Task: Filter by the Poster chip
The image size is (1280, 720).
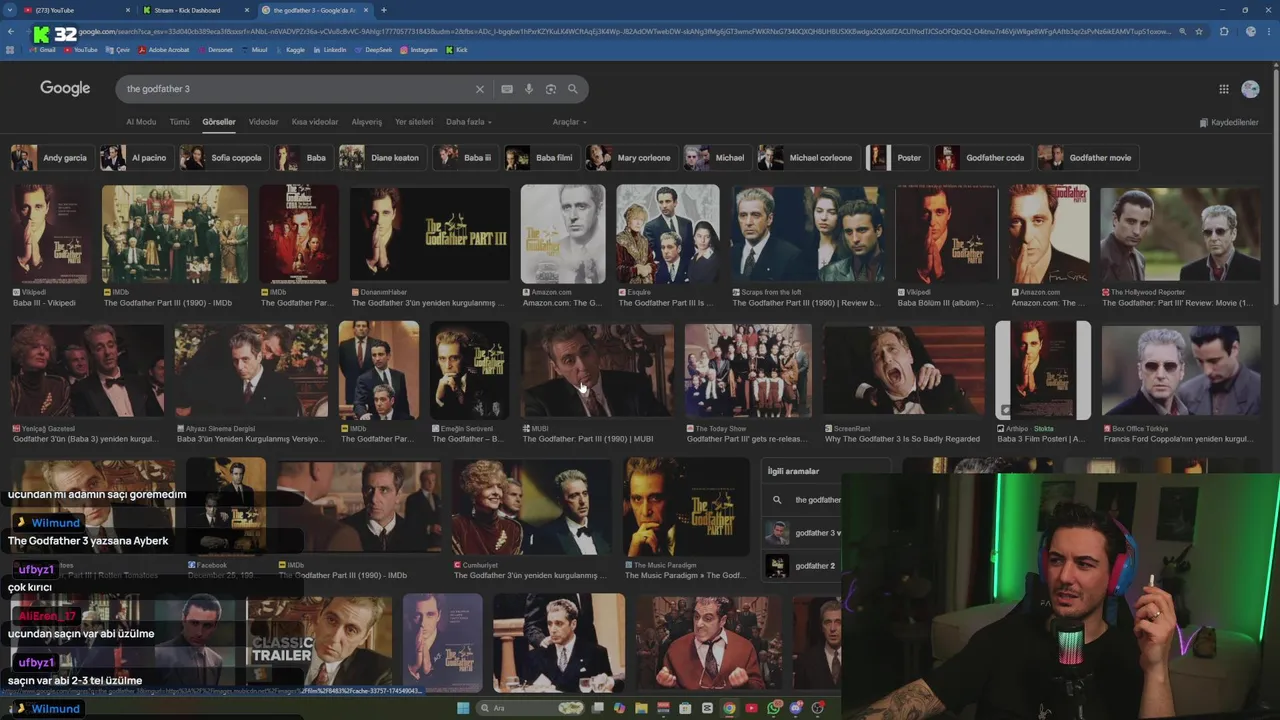Action: [x=896, y=158]
